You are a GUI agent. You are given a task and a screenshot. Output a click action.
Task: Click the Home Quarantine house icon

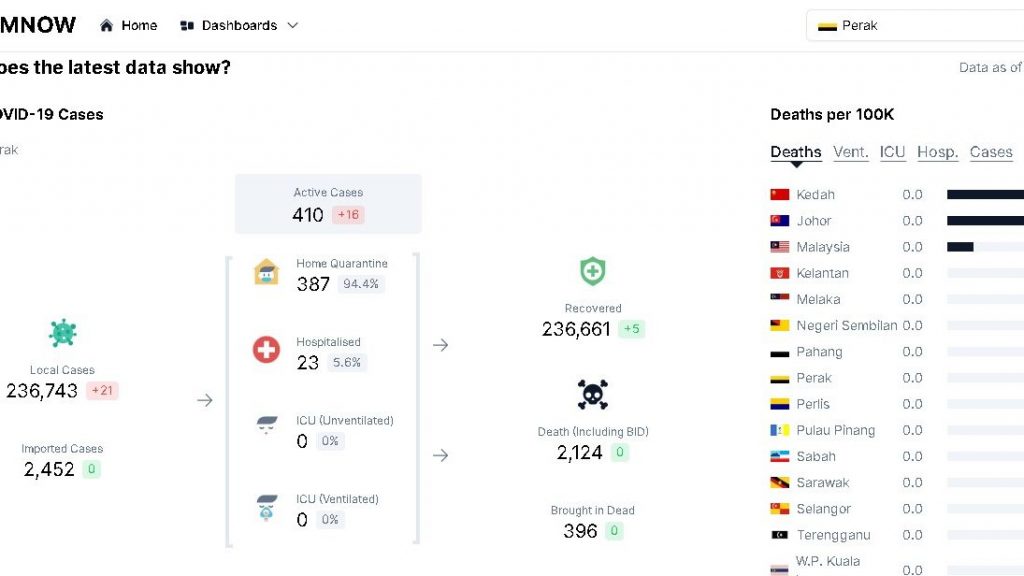[266, 273]
